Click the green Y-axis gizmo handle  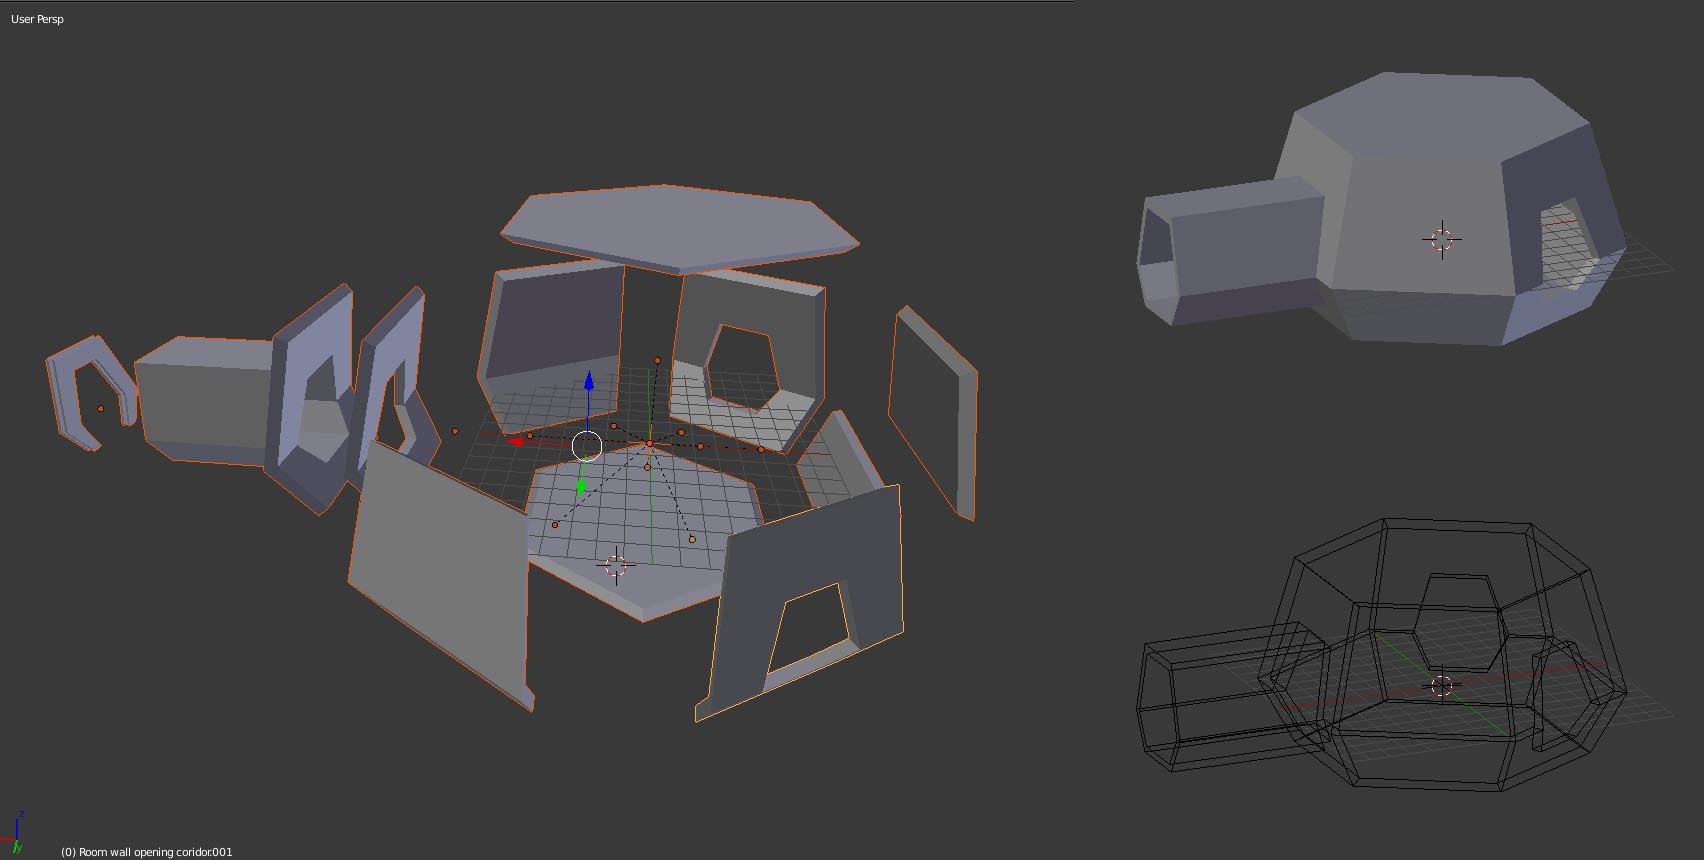coord(582,488)
